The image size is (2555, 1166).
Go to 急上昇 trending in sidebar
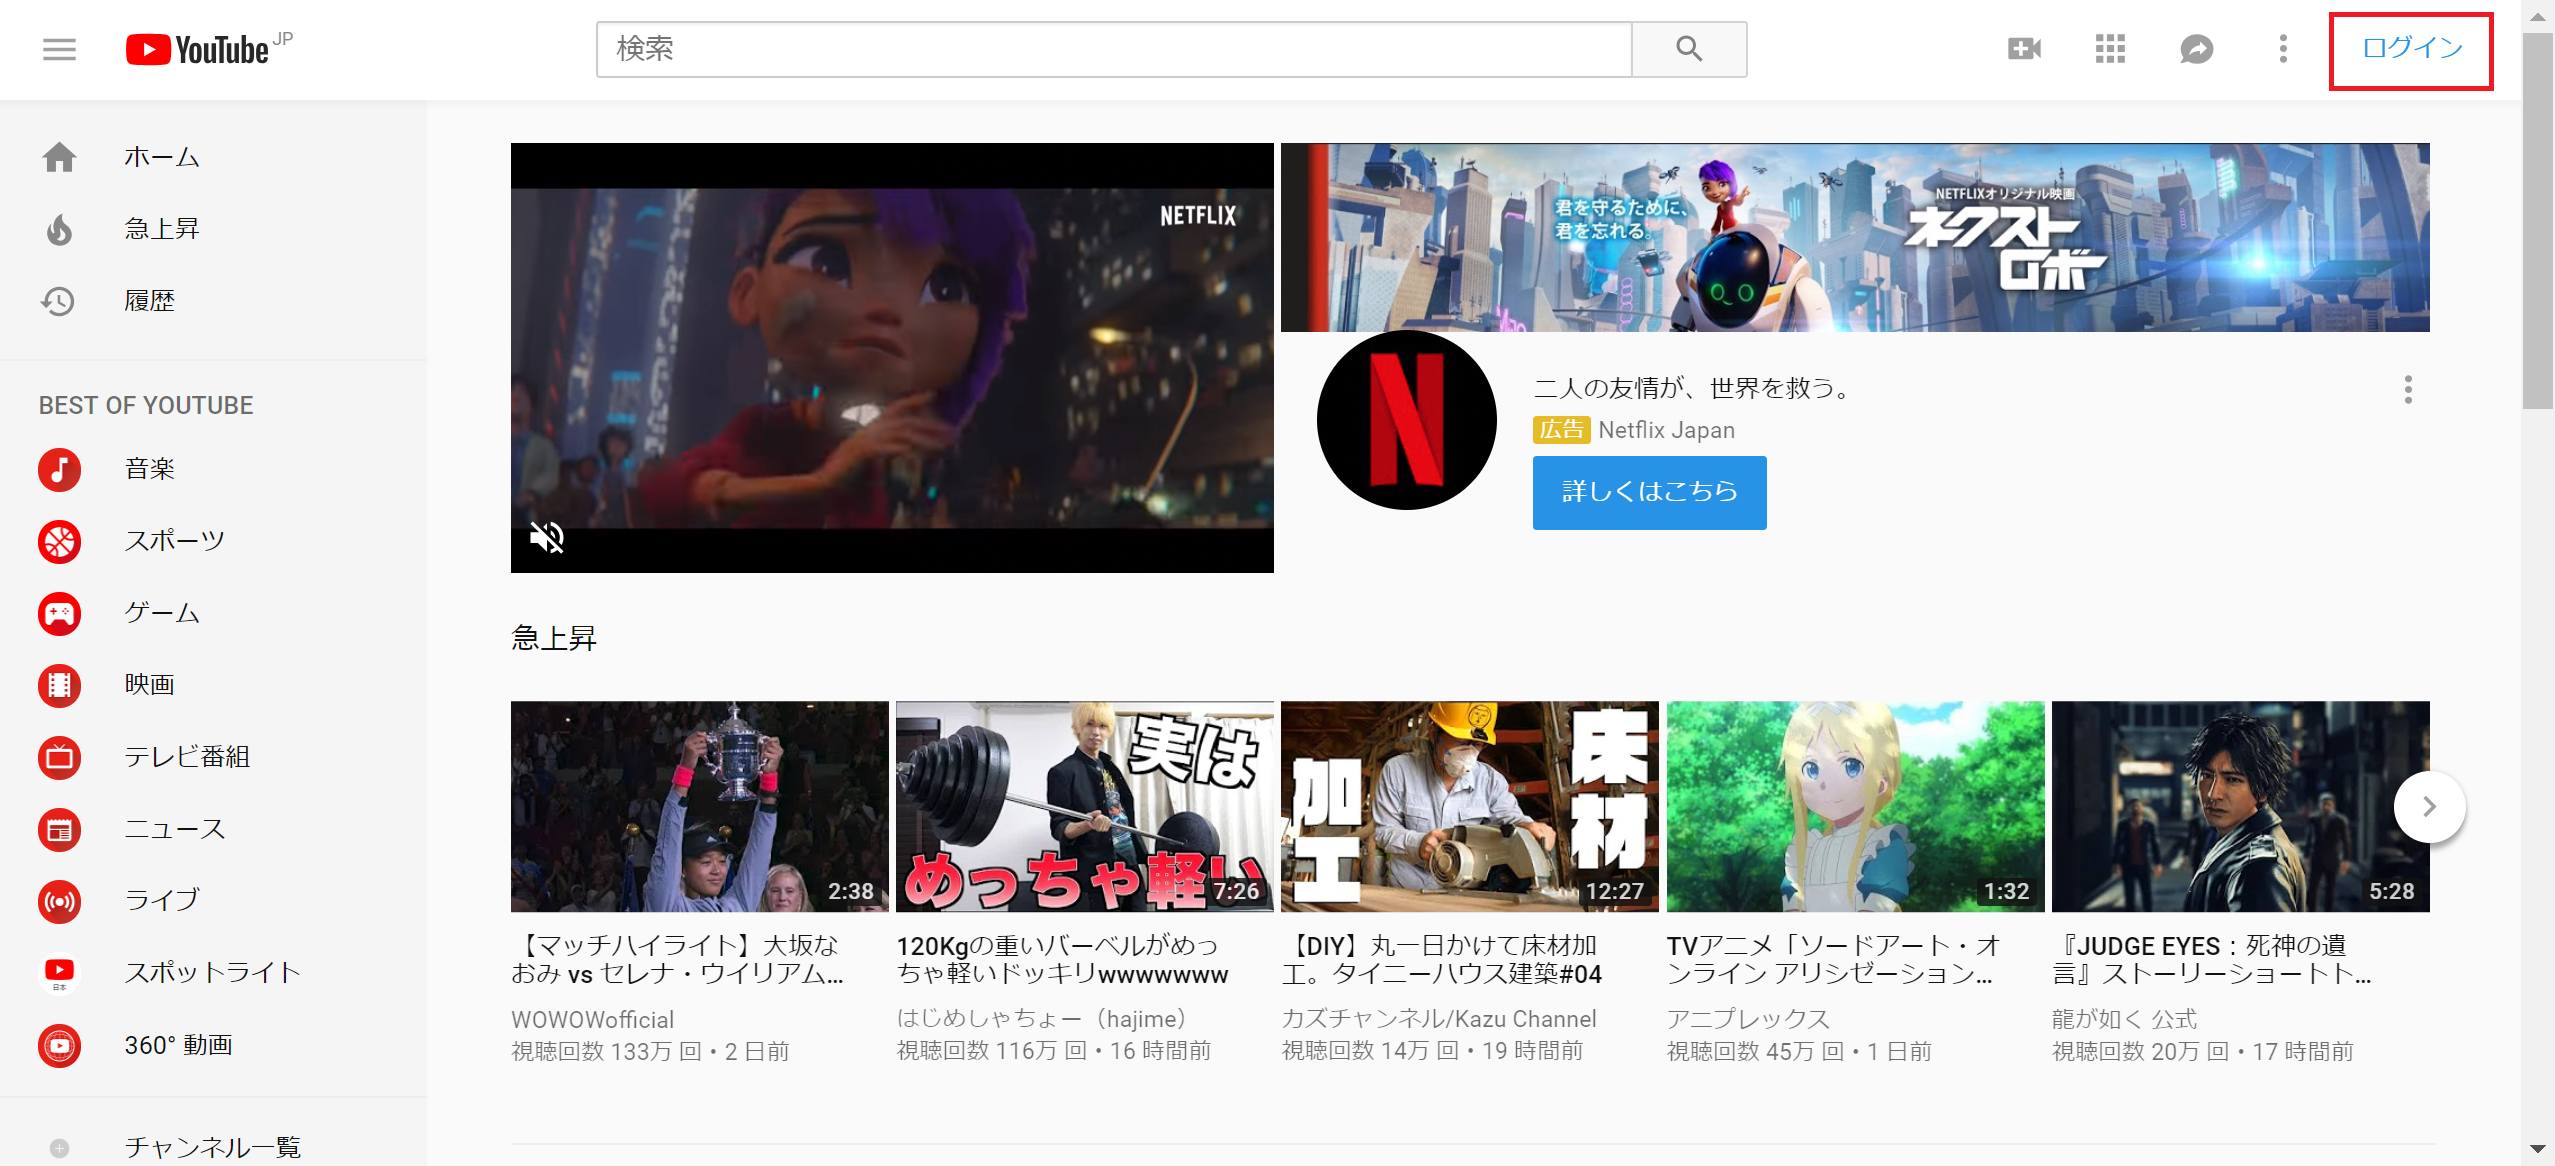160,229
